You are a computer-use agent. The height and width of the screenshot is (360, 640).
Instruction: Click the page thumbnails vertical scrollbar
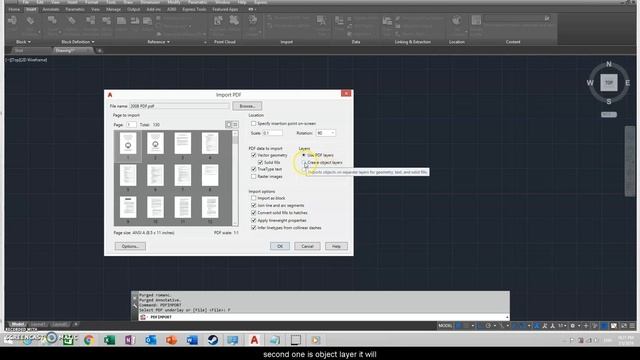[x=235, y=178]
